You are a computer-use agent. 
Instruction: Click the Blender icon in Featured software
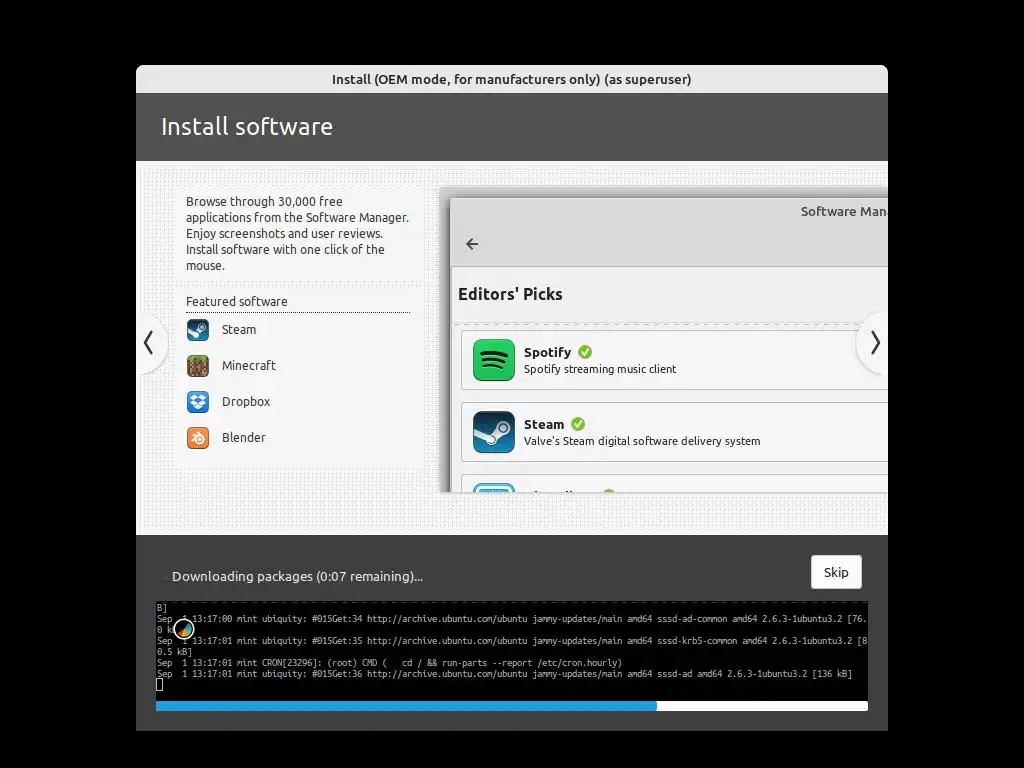pyautogui.click(x=198, y=438)
